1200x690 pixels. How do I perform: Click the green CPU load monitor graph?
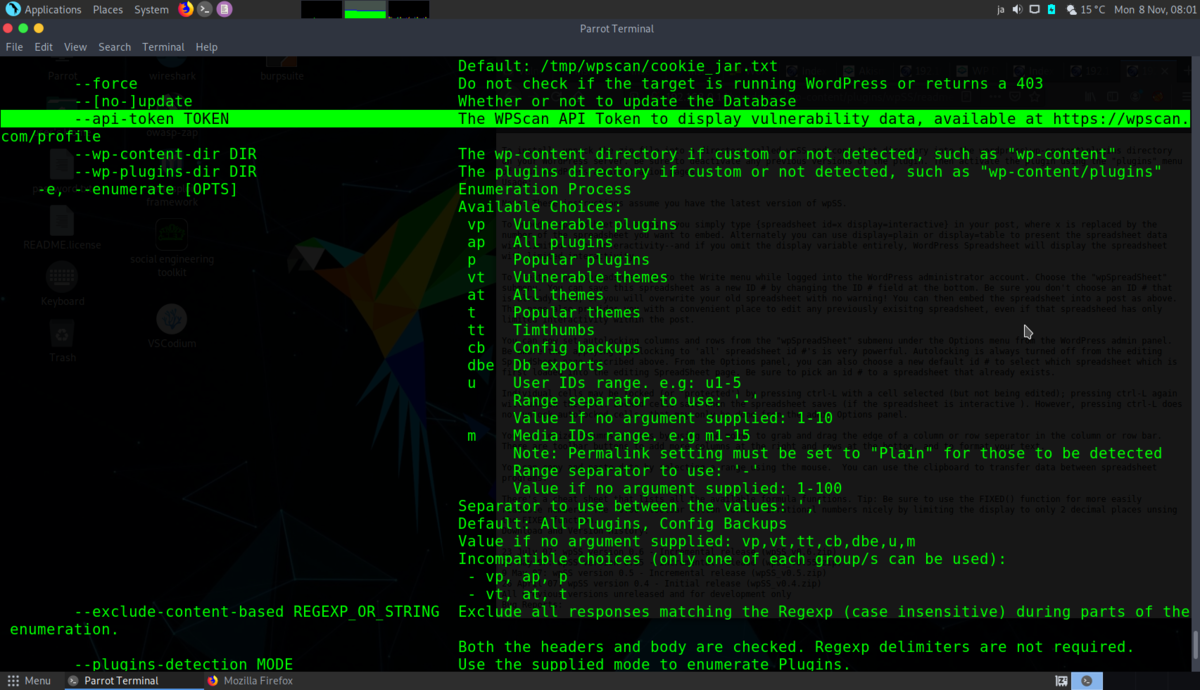pyautogui.click(x=365, y=10)
